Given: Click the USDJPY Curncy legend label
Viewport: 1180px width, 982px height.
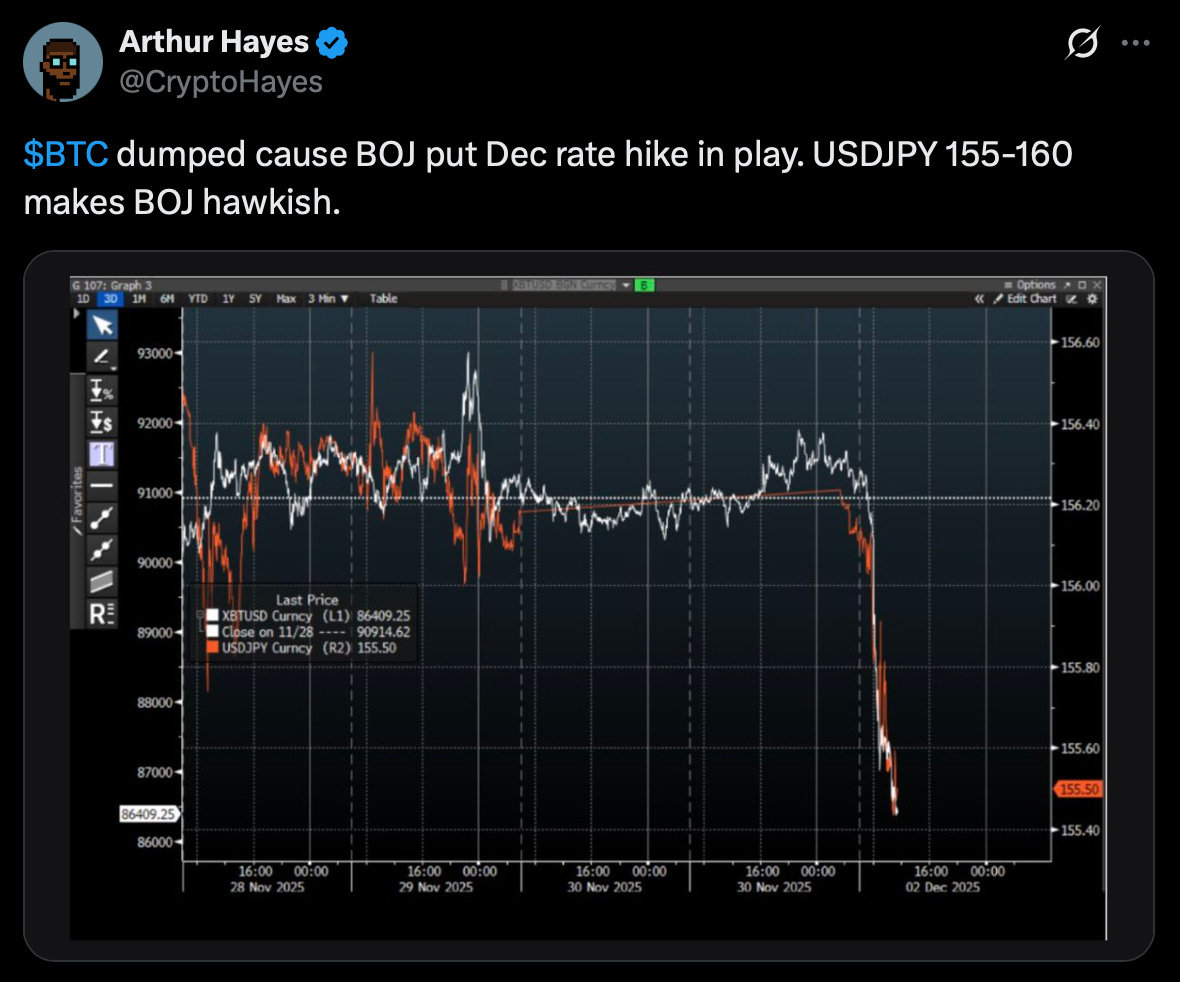Looking at the screenshot, I should [266, 648].
